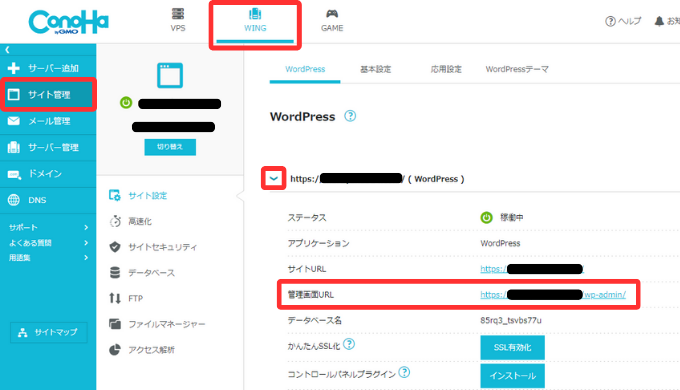
Task: Click the ConoHa logo
Action: 69,22
